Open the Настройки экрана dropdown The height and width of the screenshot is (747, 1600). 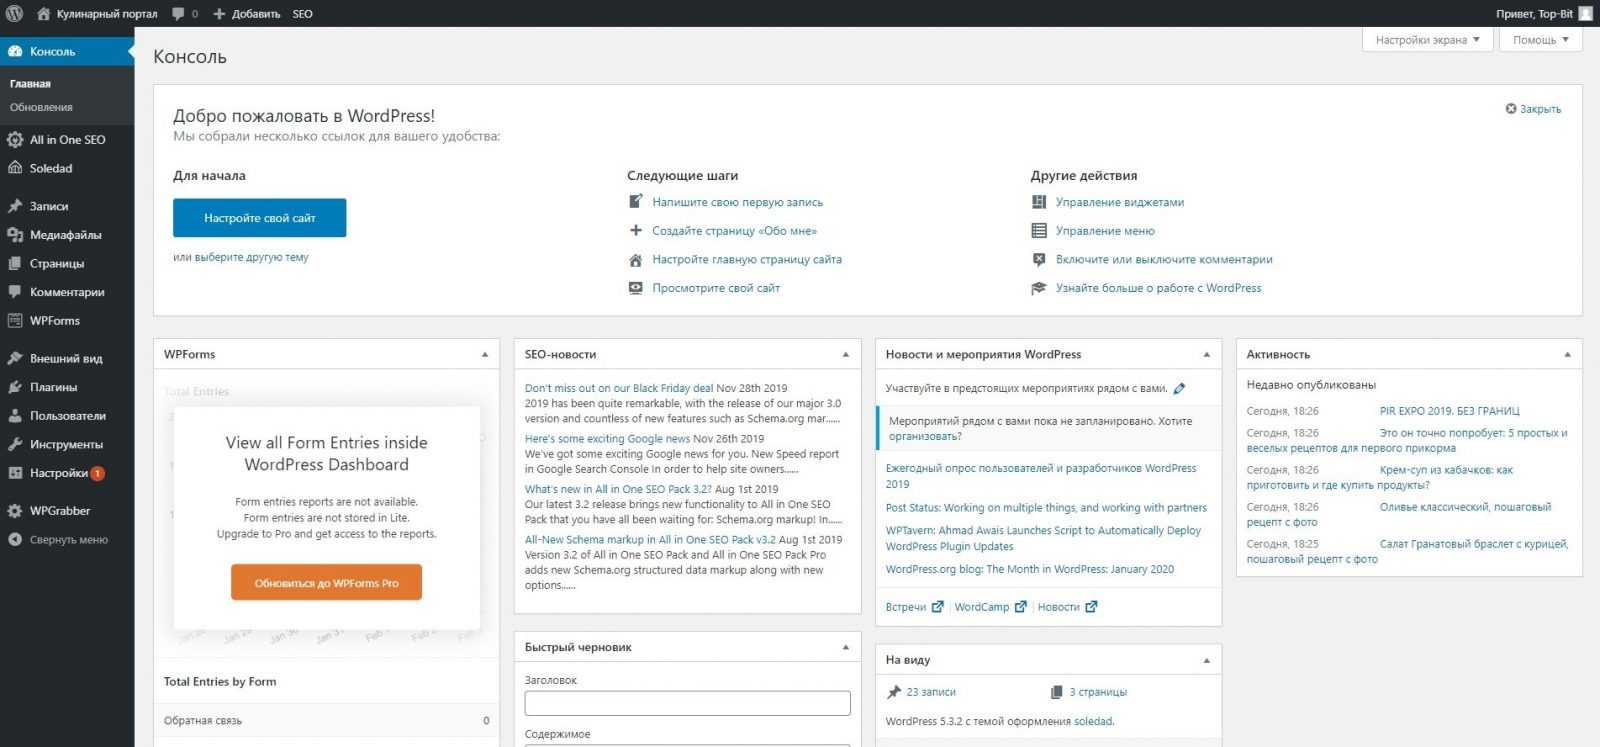[x=1427, y=40]
